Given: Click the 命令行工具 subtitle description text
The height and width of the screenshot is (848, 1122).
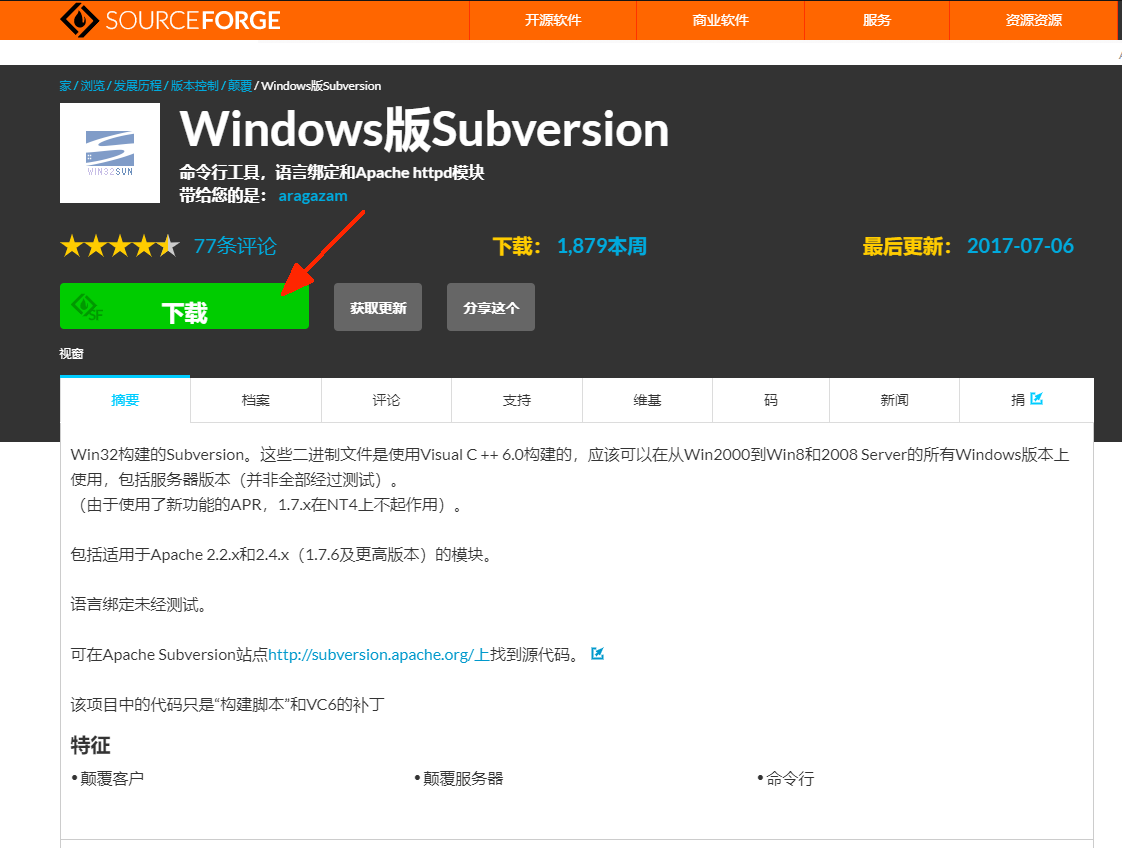Looking at the screenshot, I should coord(332,172).
